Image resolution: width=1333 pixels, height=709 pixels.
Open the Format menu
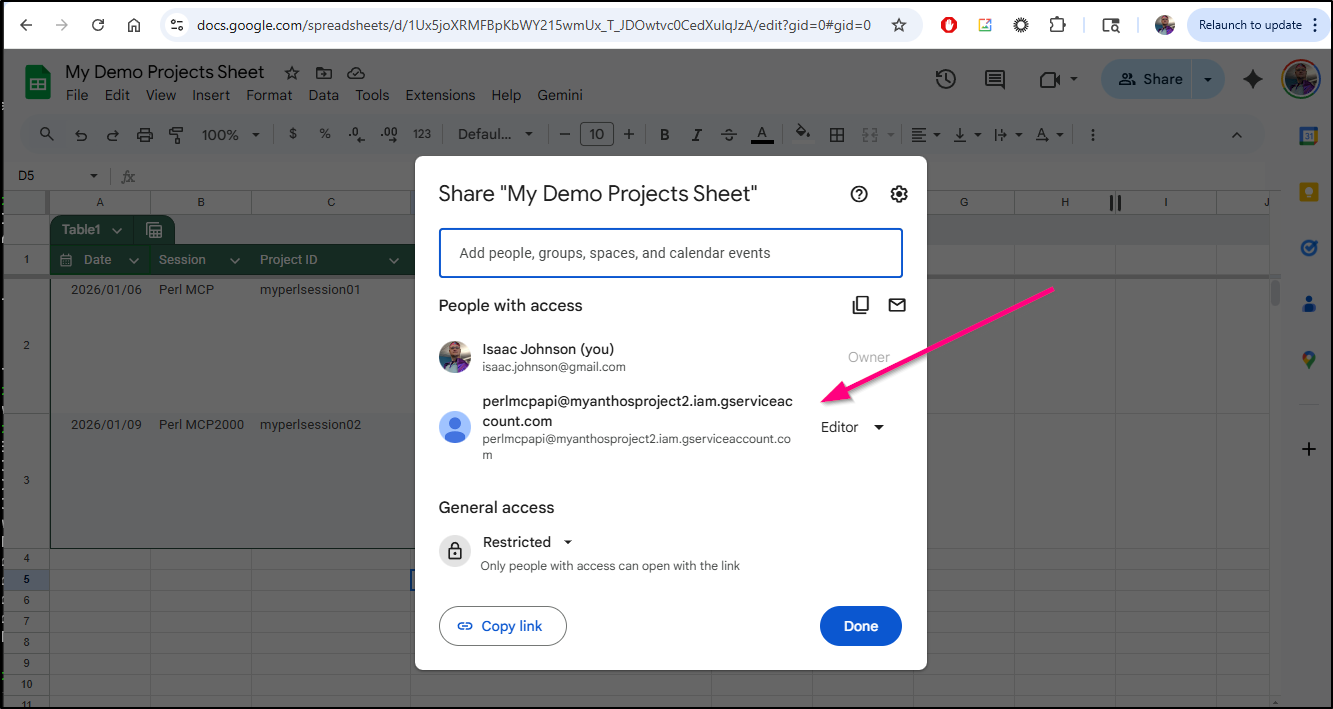[269, 95]
